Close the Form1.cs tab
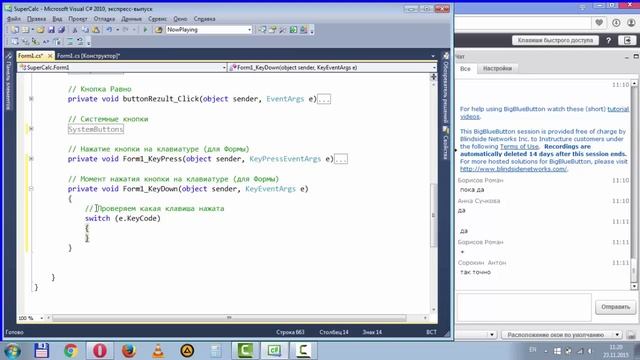This screenshot has height=360, width=640. pos(50,56)
